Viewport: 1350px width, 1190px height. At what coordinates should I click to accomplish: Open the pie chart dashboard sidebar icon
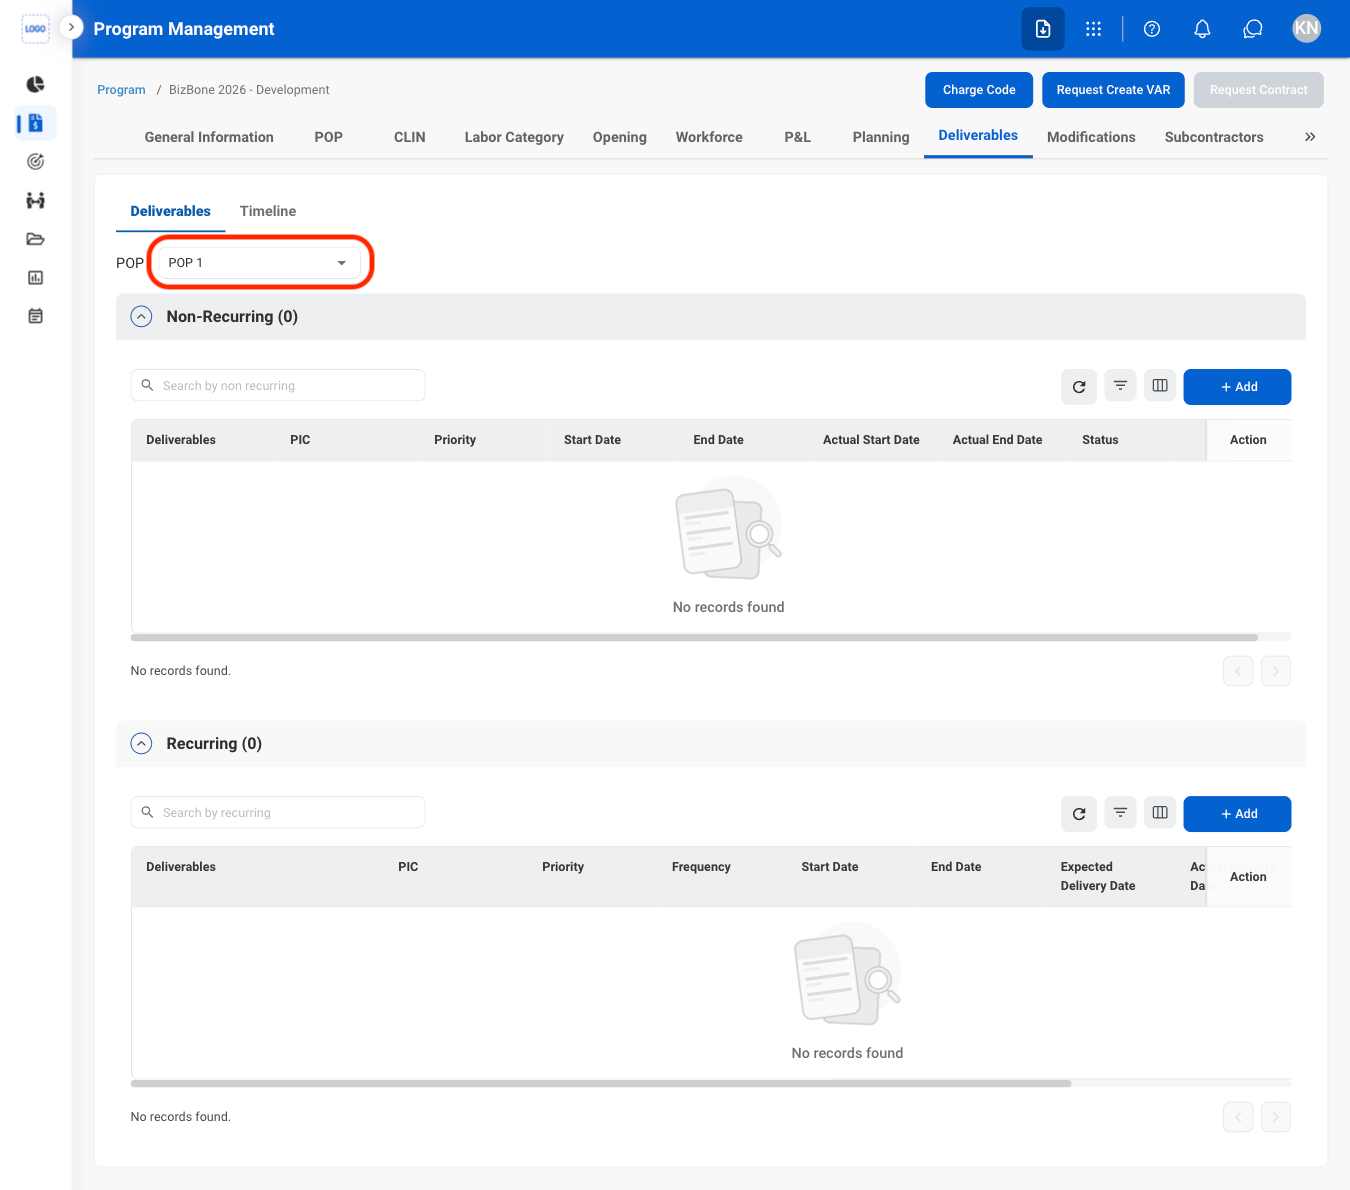pyautogui.click(x=35, y=84)
